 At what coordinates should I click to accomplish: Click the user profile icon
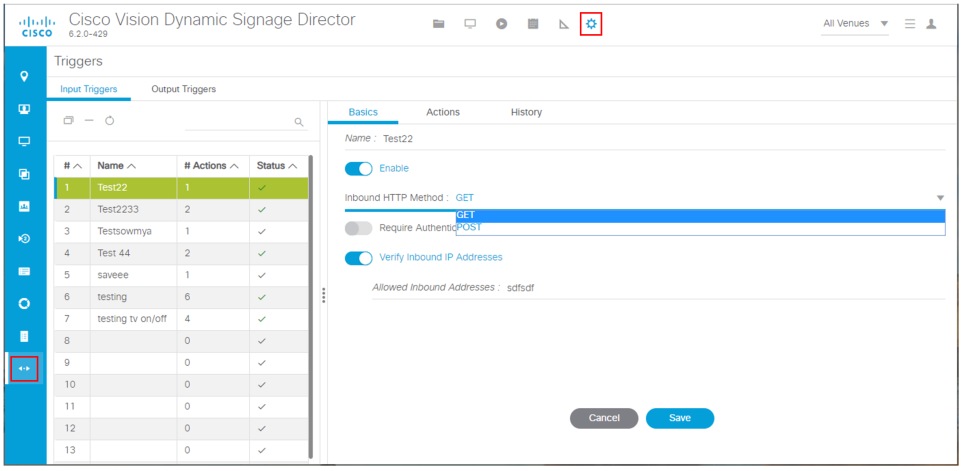(932, 23)
